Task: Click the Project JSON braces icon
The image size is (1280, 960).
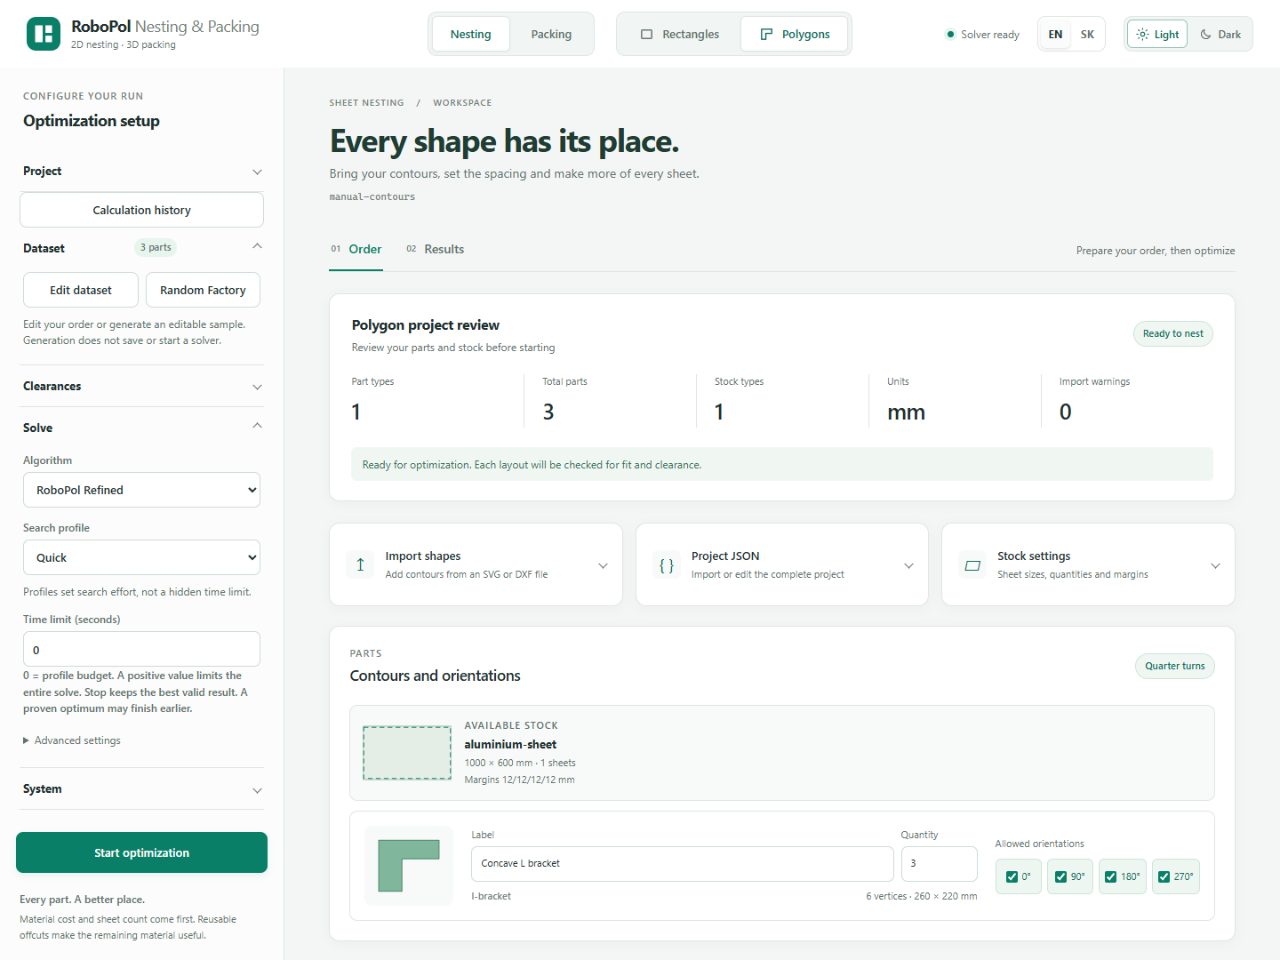Action: [667, 565]
